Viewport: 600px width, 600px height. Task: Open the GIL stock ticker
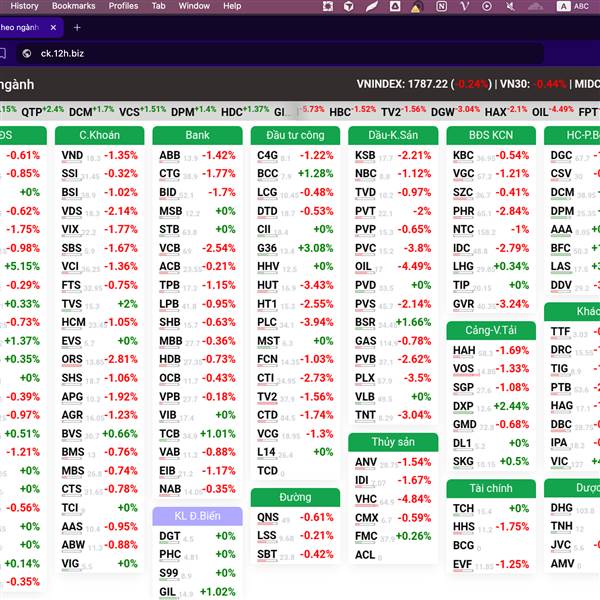(168, 592)
